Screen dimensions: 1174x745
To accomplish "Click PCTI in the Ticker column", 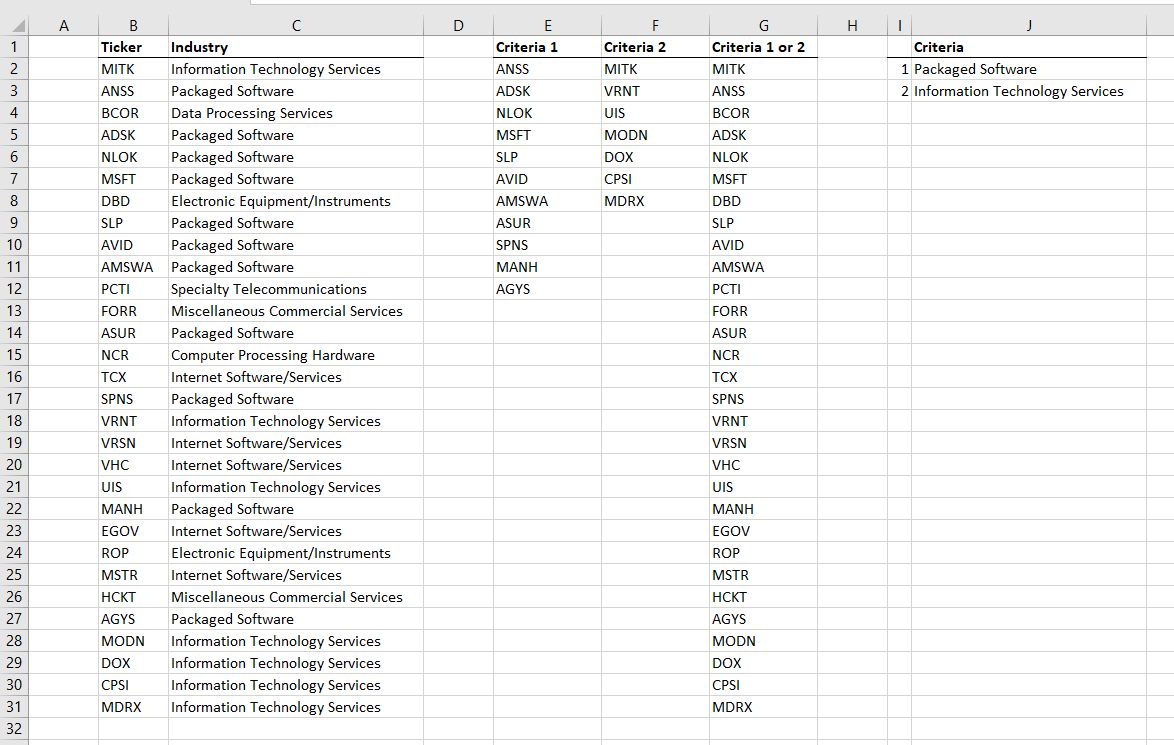I will pos(133,289).
